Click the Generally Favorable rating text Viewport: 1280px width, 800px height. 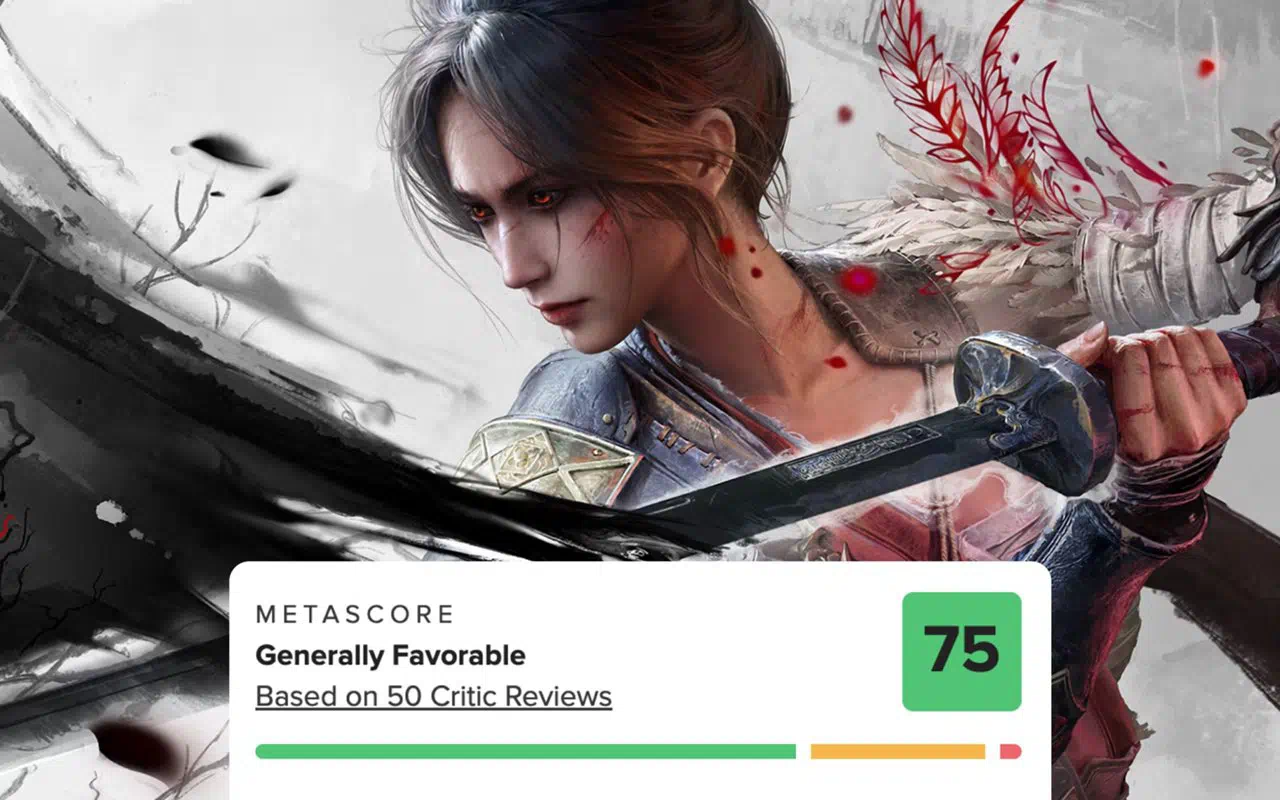coord(390,656)
